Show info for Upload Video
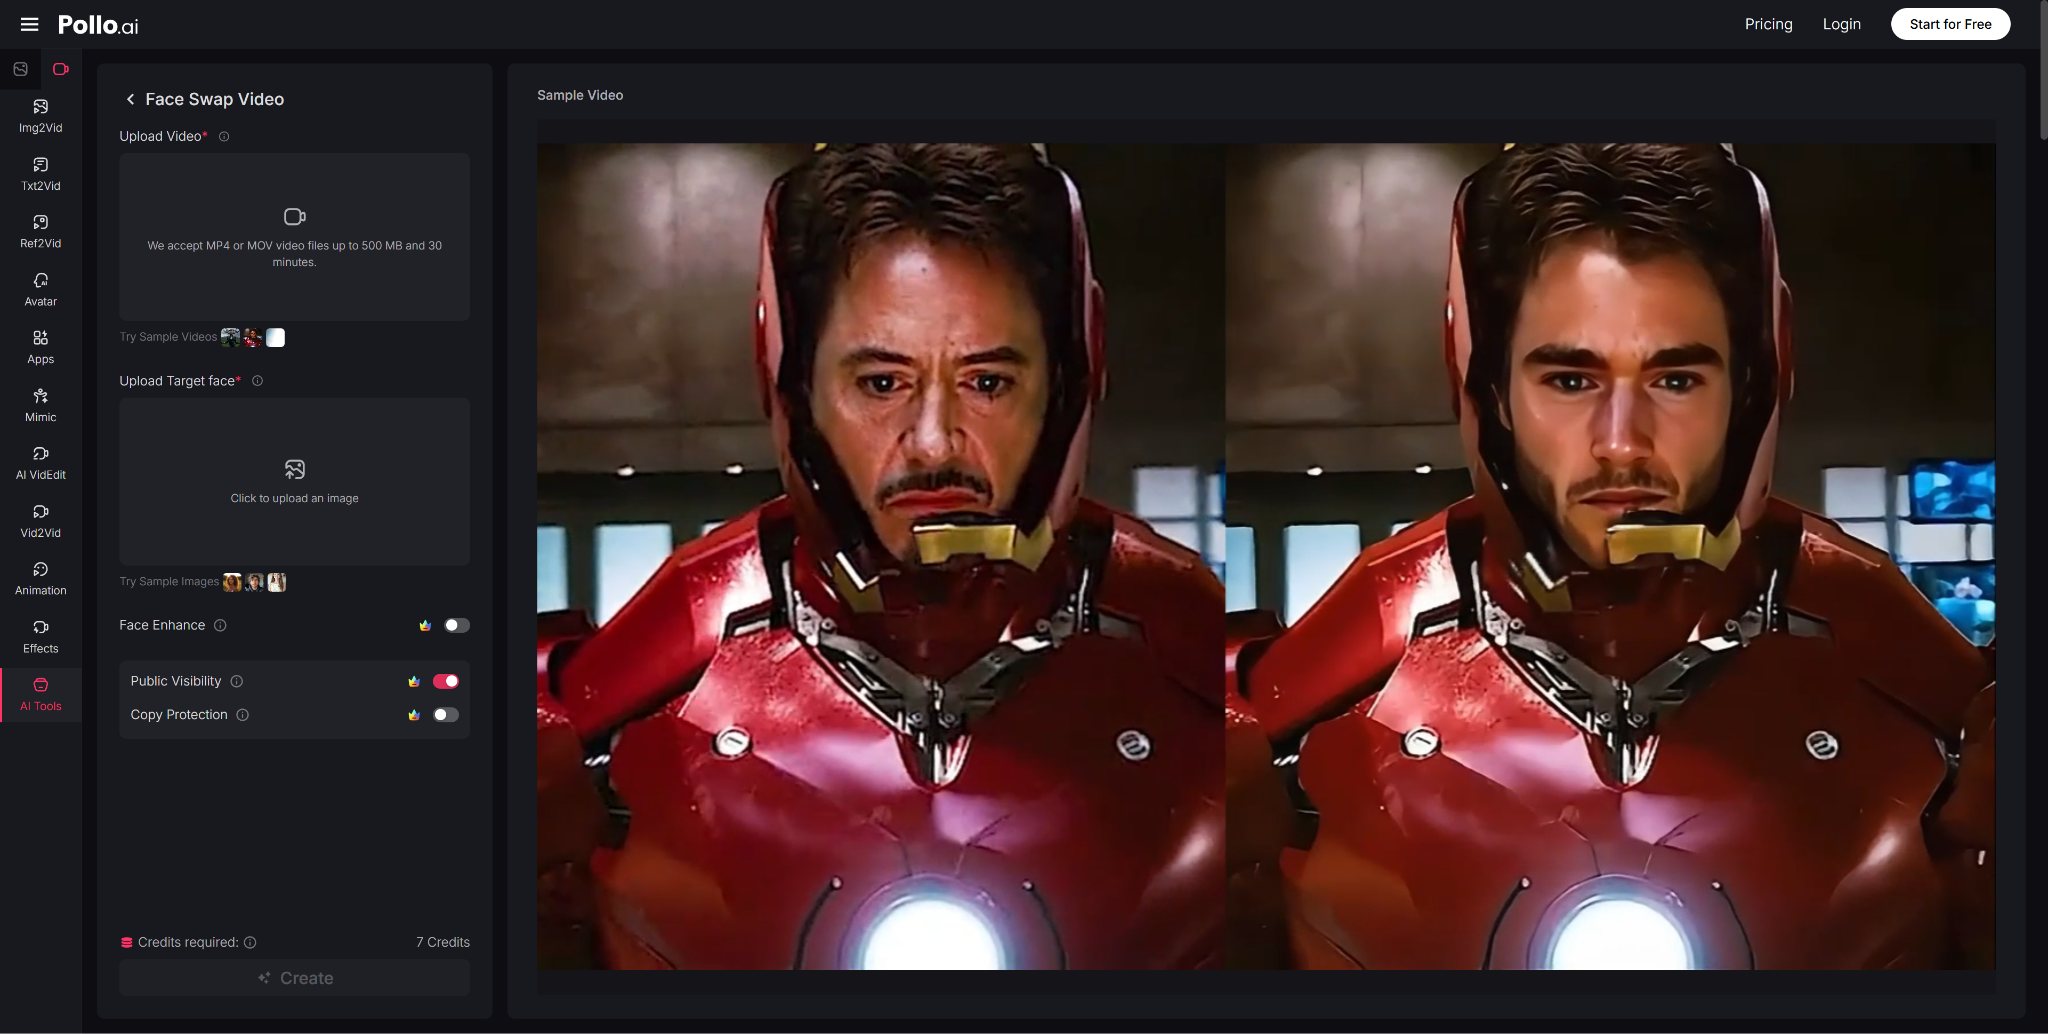This screenshot has width=2048, height=1034. [224, 137]
